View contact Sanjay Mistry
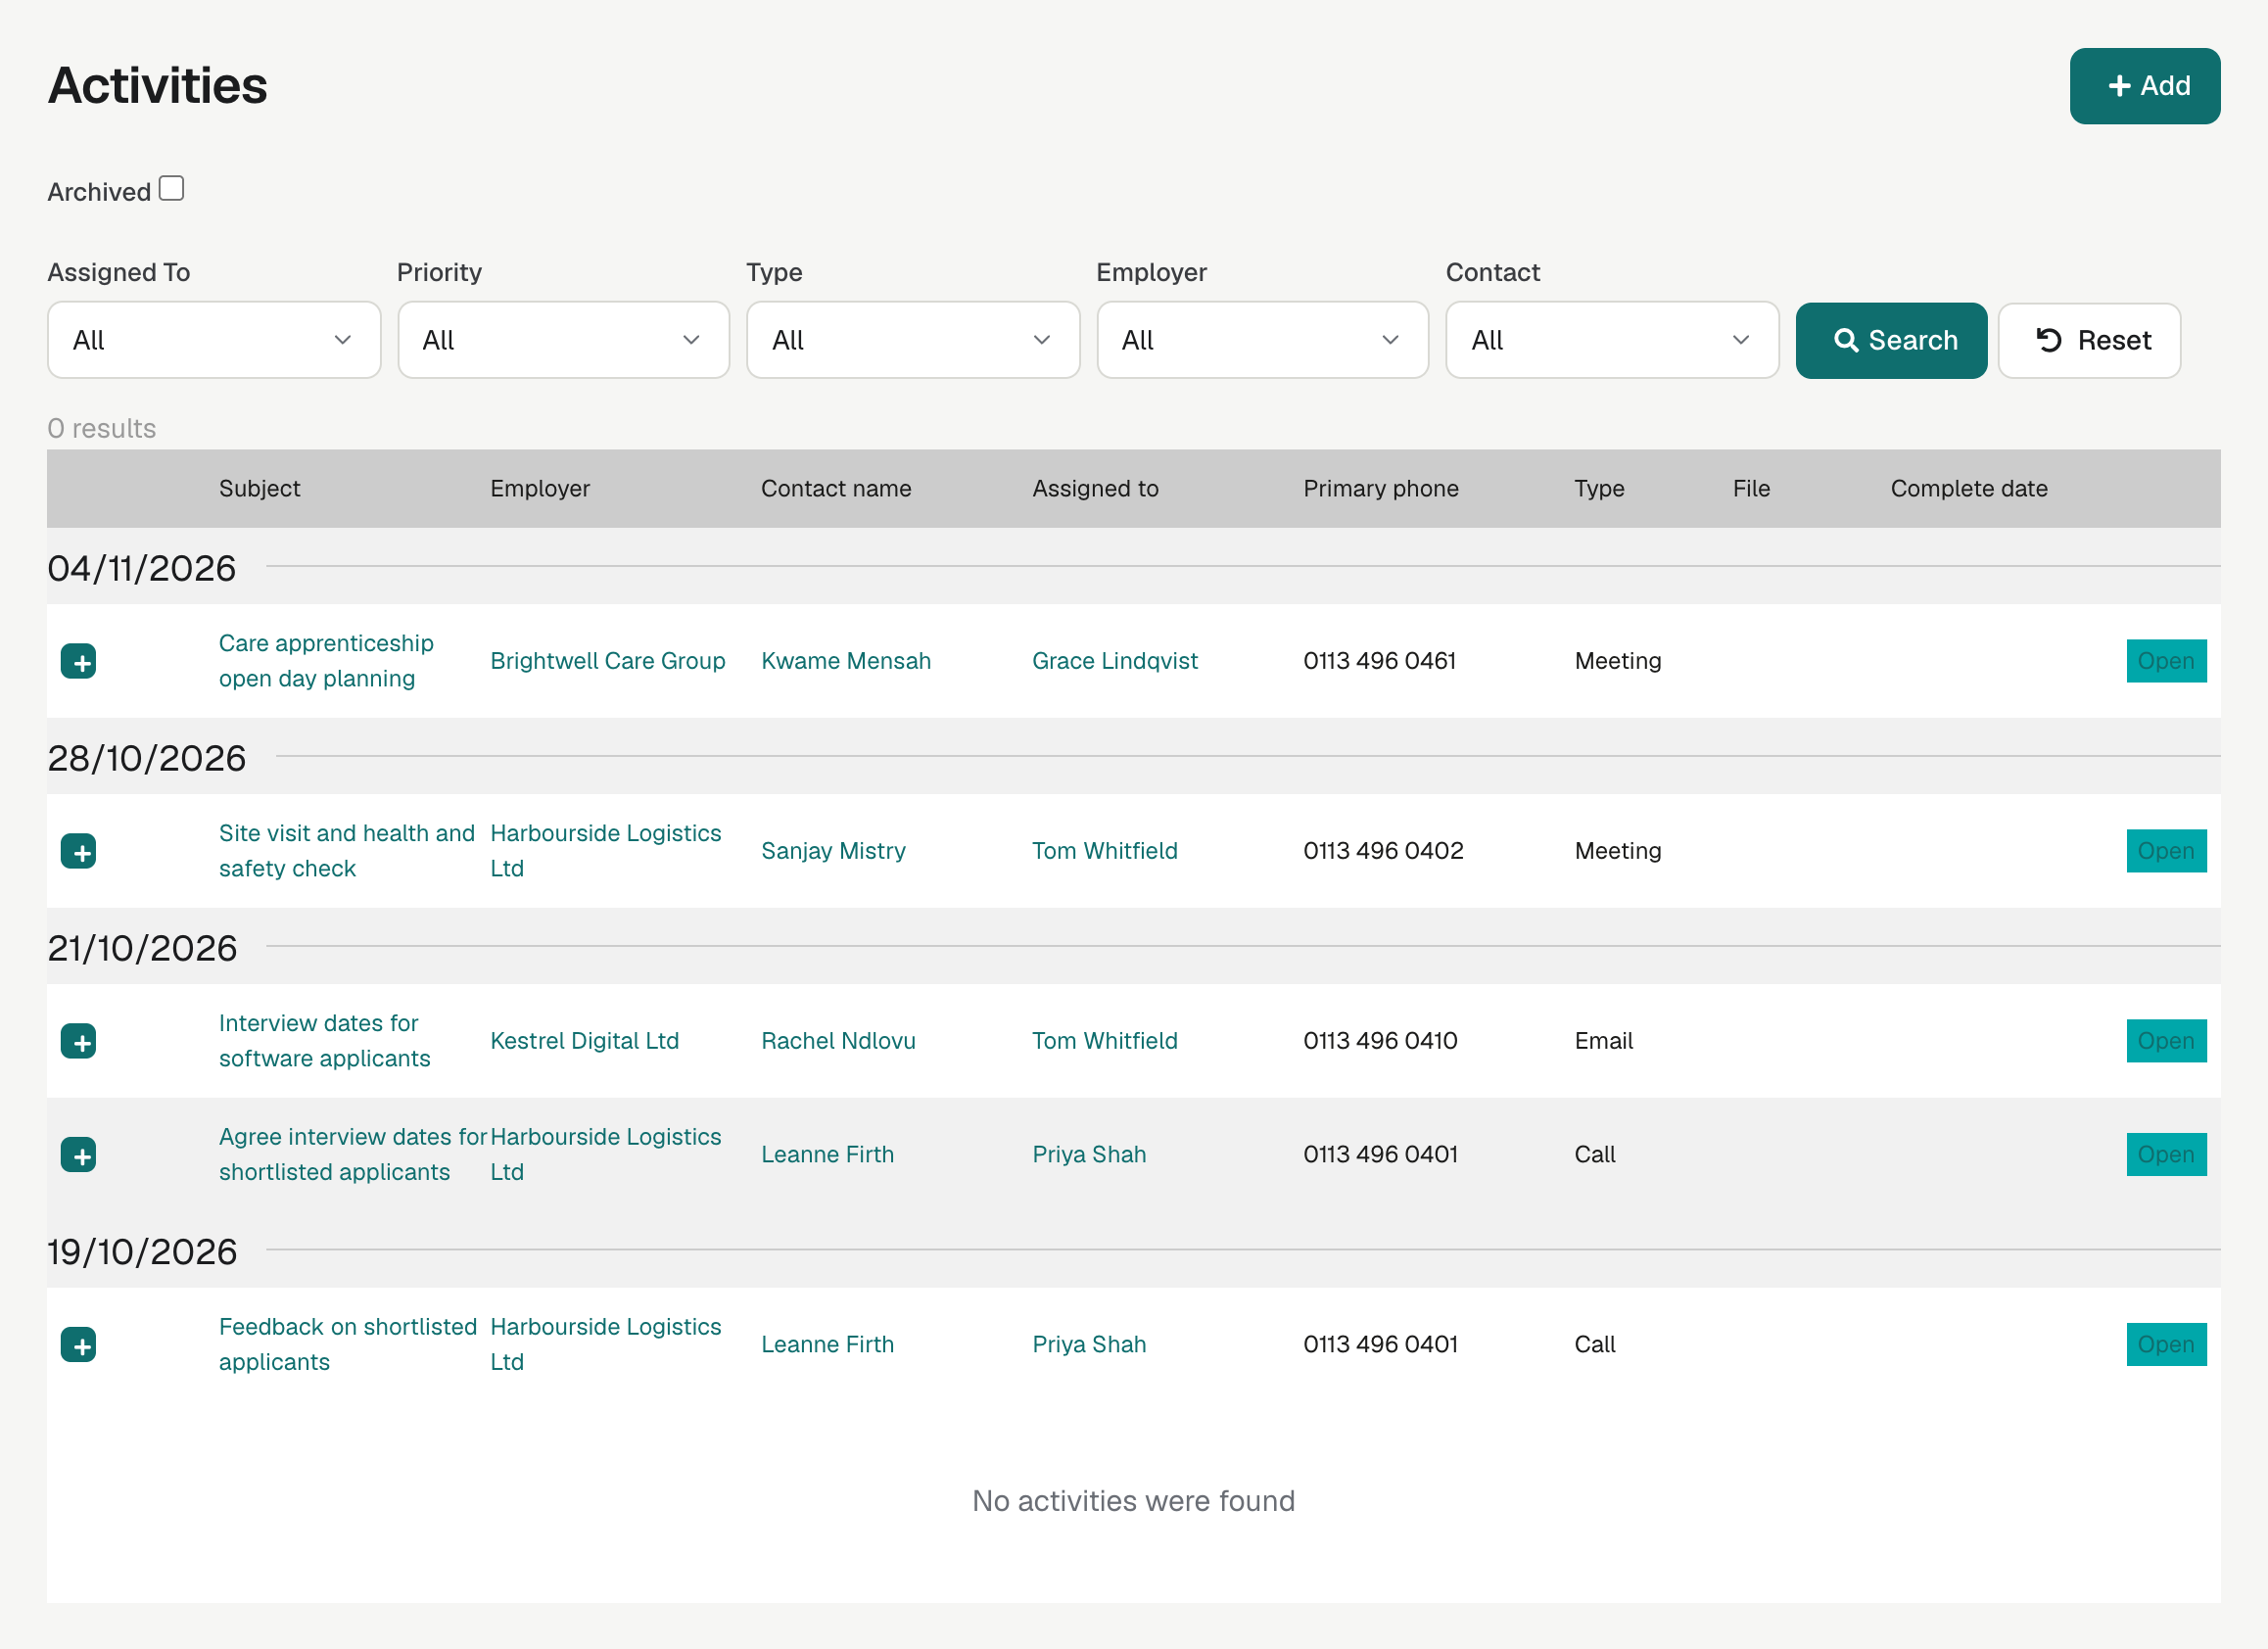Viewport: 2268px width, 1649px height. (833, 851)
